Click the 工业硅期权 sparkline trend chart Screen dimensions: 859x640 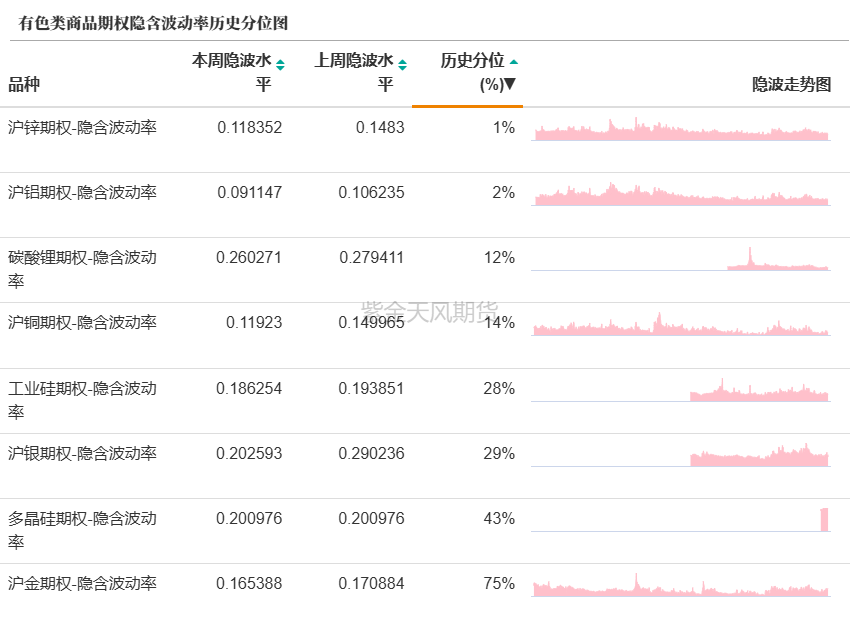tap(681, 390)
